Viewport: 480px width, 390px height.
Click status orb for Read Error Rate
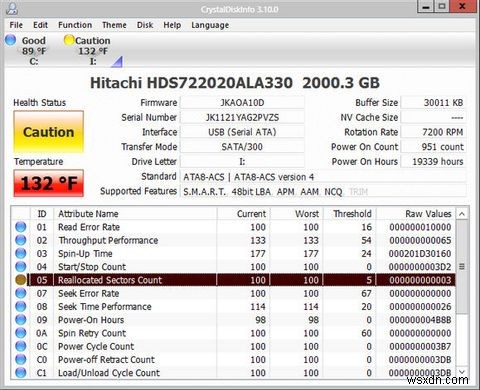(x=21, y=227)
